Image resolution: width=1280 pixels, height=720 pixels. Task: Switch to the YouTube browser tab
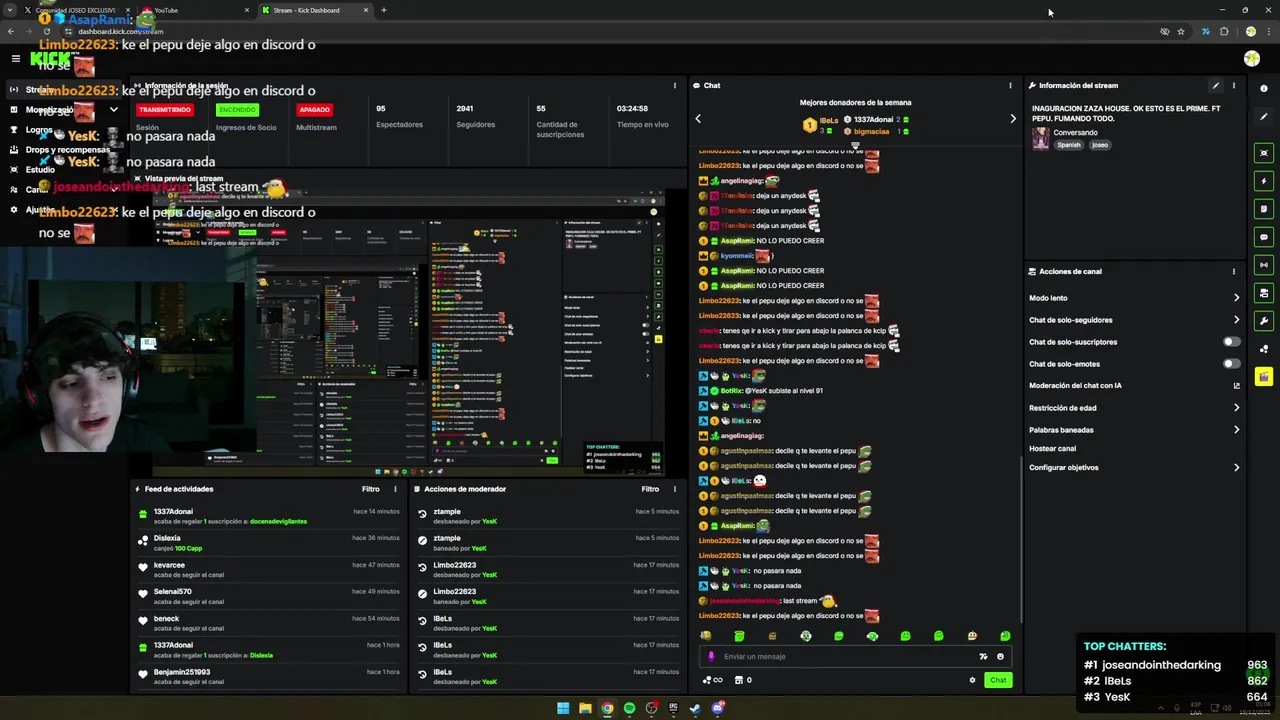click(x=195, y=10)
